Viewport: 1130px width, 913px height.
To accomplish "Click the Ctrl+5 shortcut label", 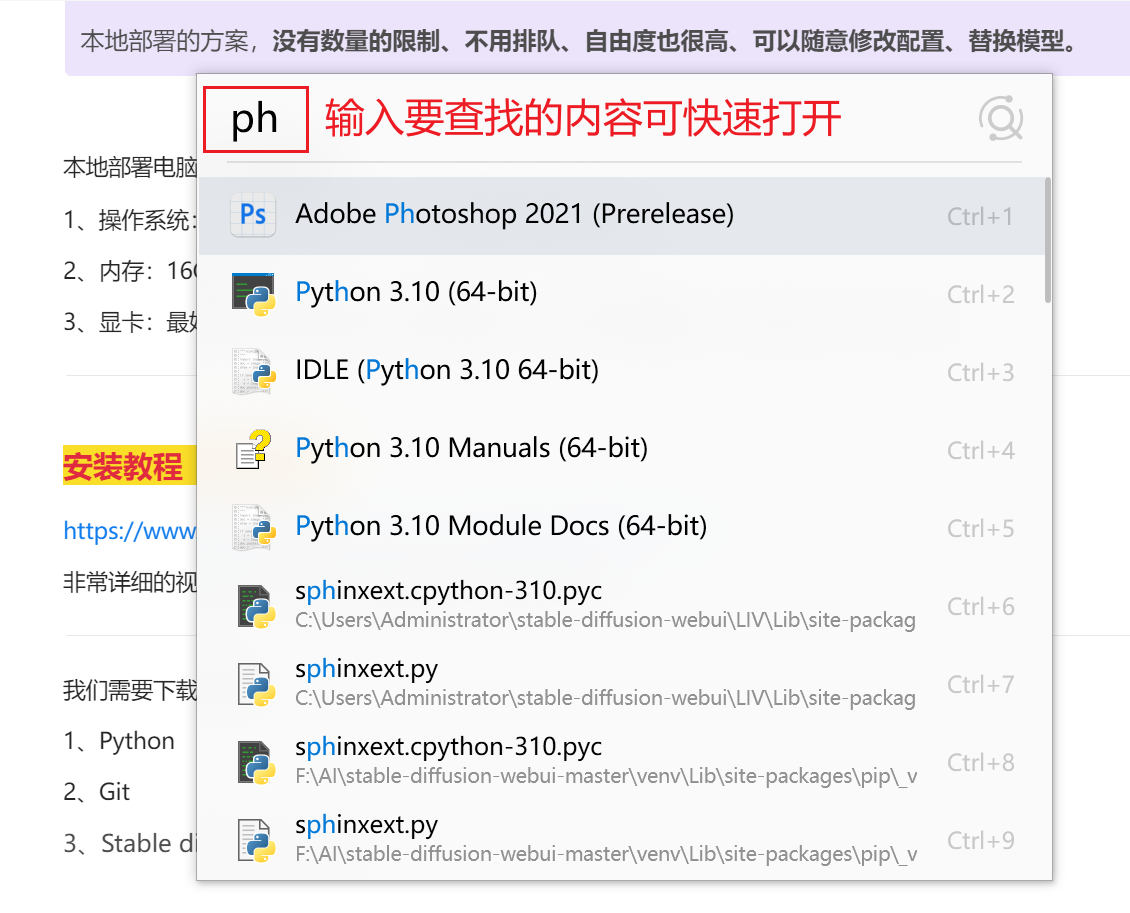I will tap(980, 528).
